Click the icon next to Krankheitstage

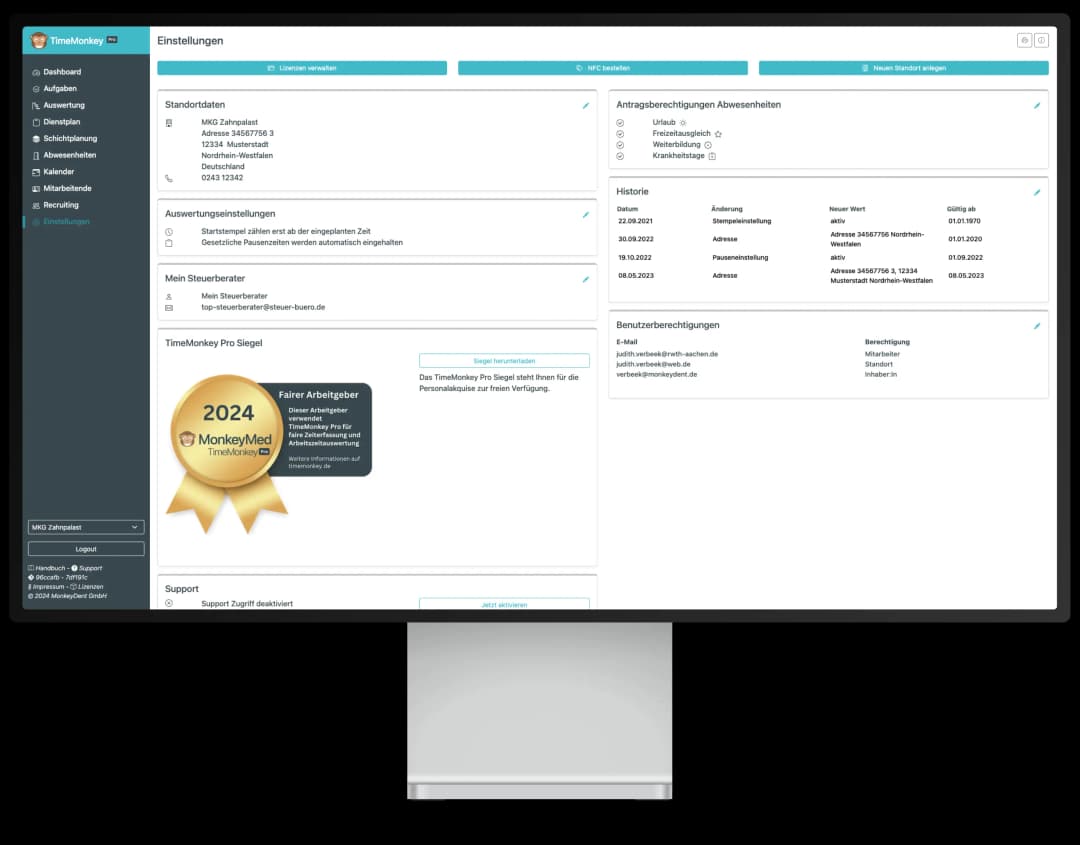pos(712,156)
